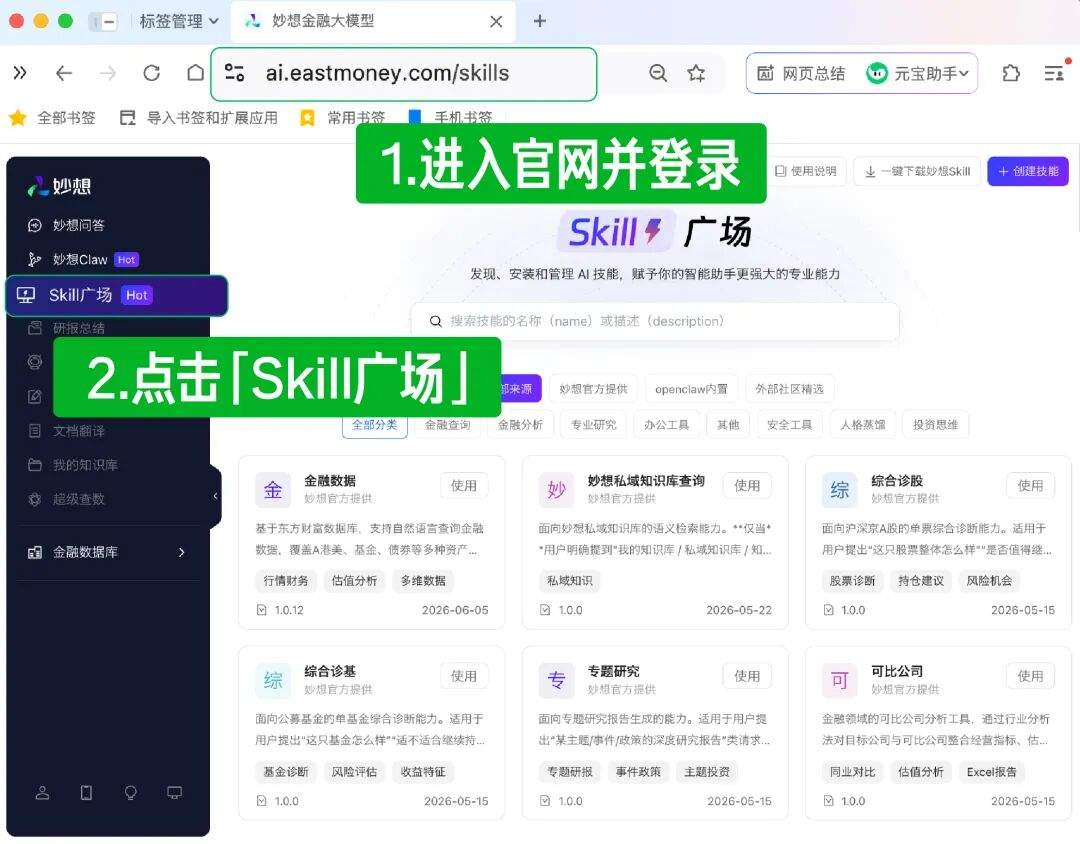
Task: Select 其他 category filter
Action: [x=728, y=424]
